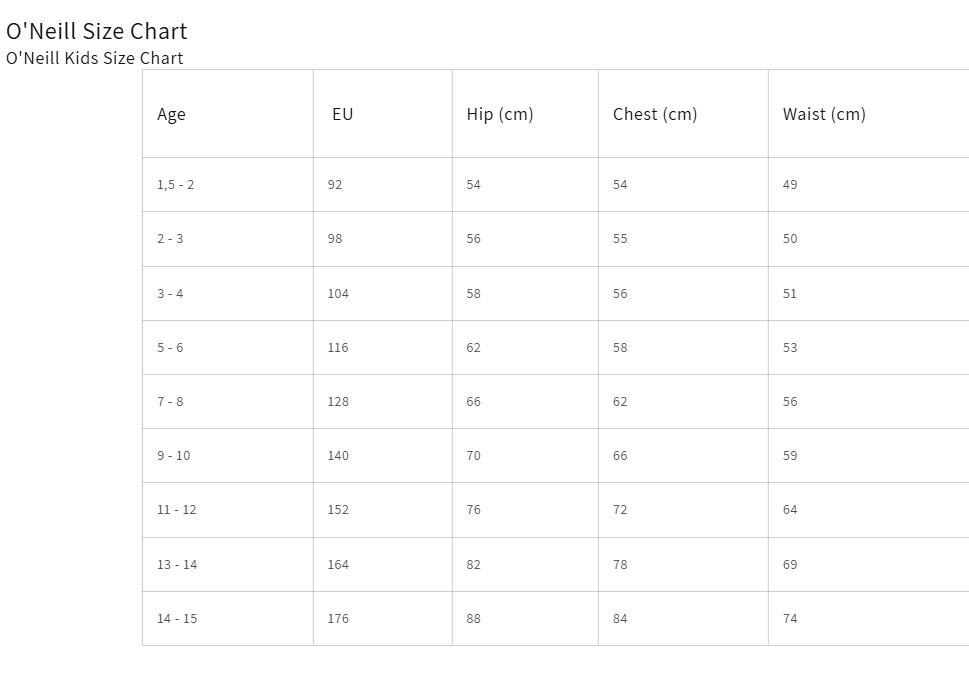Viewport: 969px width, 686px height.
Task: Select the EU size 176 cell
Action: 383,619
